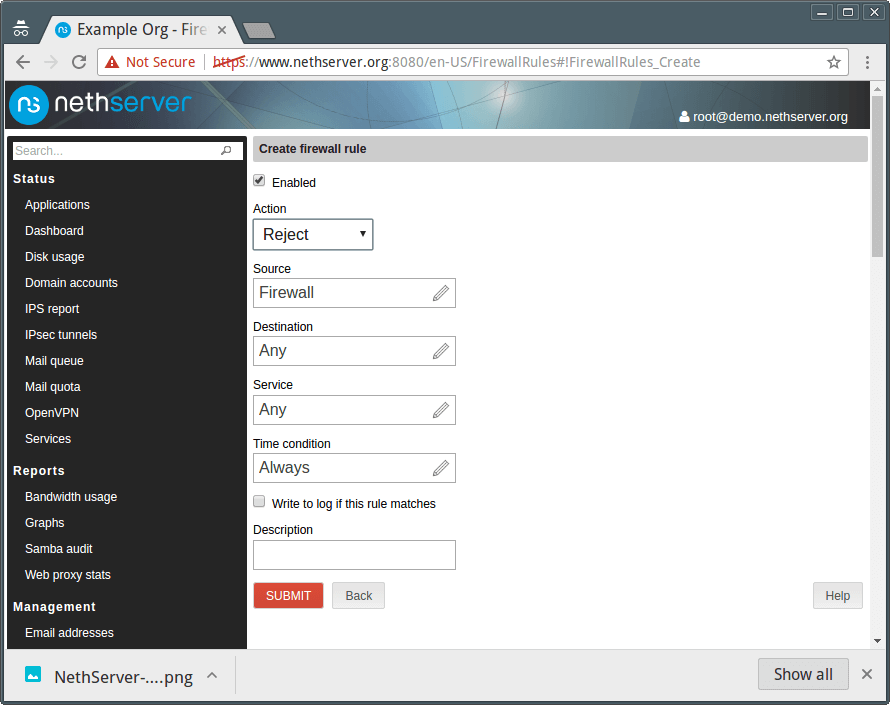890x705 pixels.
Task: Open IPS report in sidebar
Action: pyautogui.click(x=52, y=309)
